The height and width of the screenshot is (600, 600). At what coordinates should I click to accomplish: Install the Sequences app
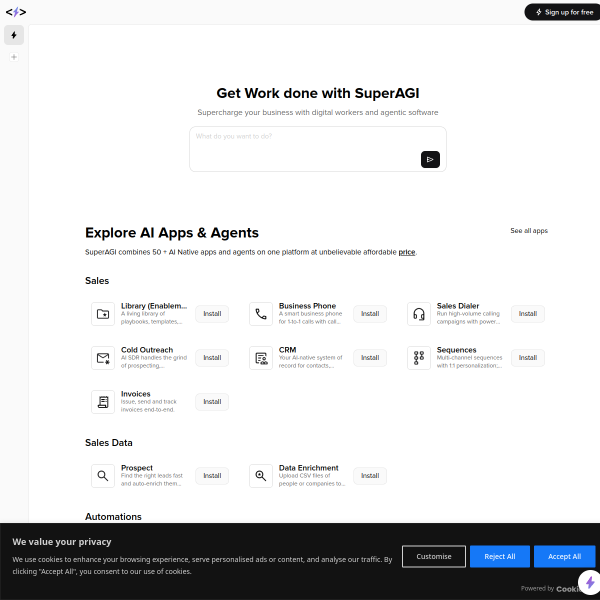pyautogui.click(x=528, y=358)
